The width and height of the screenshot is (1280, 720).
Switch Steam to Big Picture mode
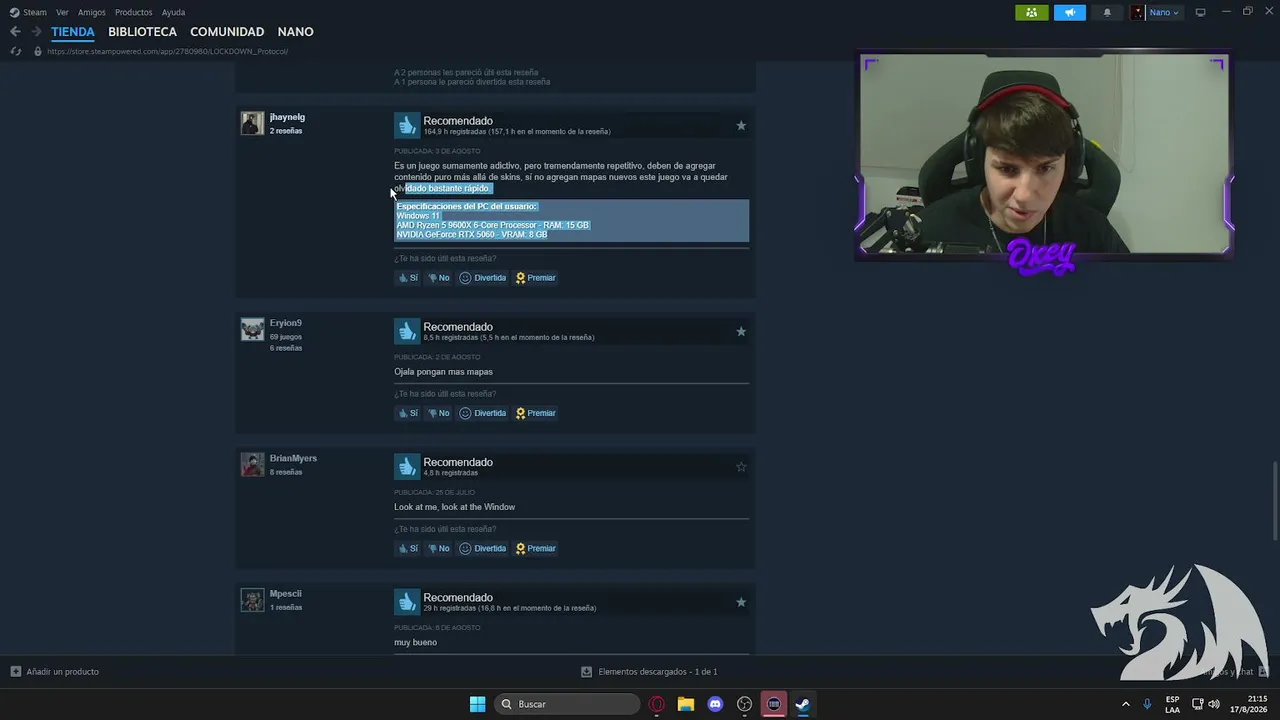pos(1201,12)
